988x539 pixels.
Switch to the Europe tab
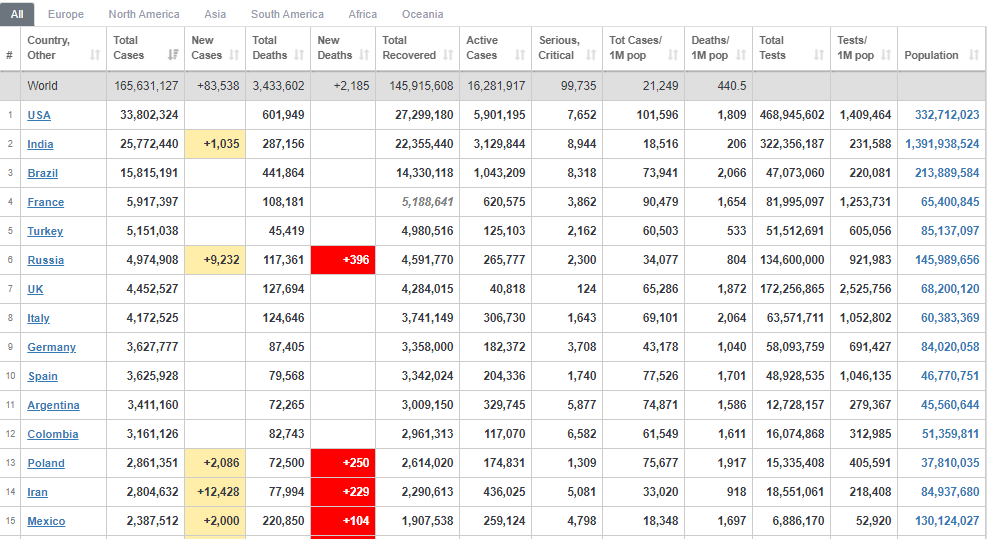(x=66, y=14)
